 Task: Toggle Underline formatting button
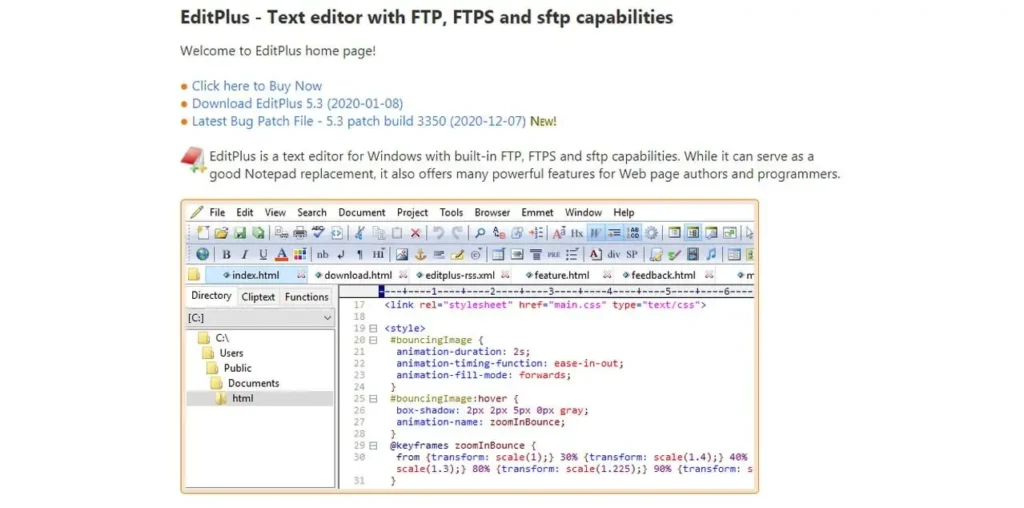[263, 254]
